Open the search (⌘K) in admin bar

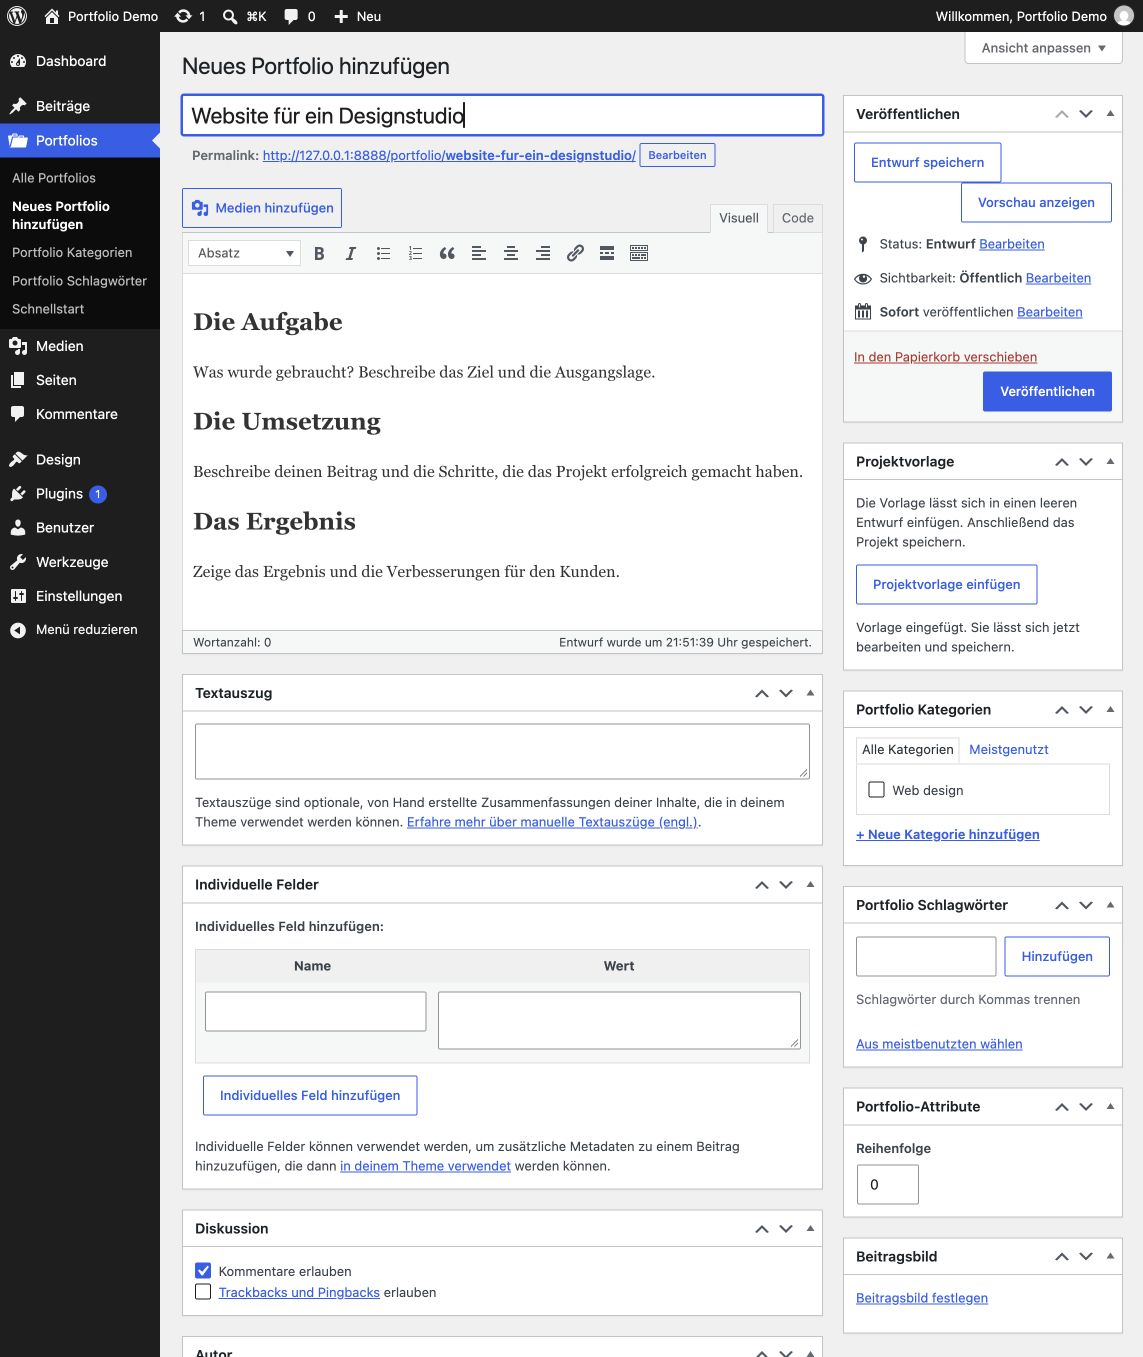tap(244, 16)
